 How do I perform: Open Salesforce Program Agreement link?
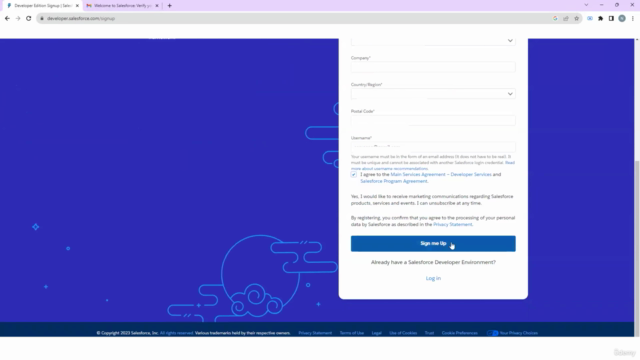(x=393, y=181)
